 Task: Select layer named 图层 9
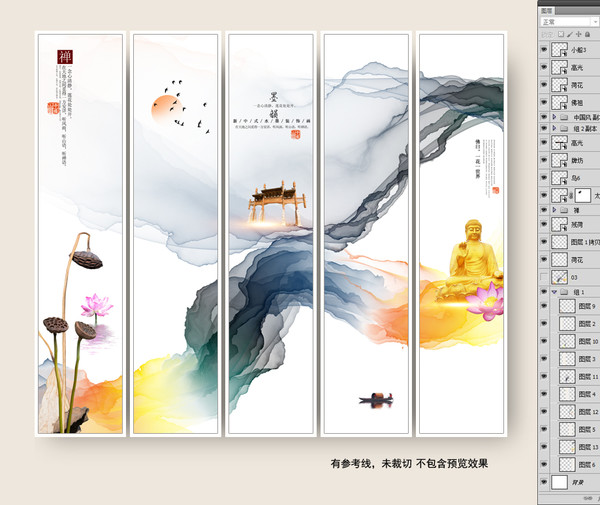[587, 306]
